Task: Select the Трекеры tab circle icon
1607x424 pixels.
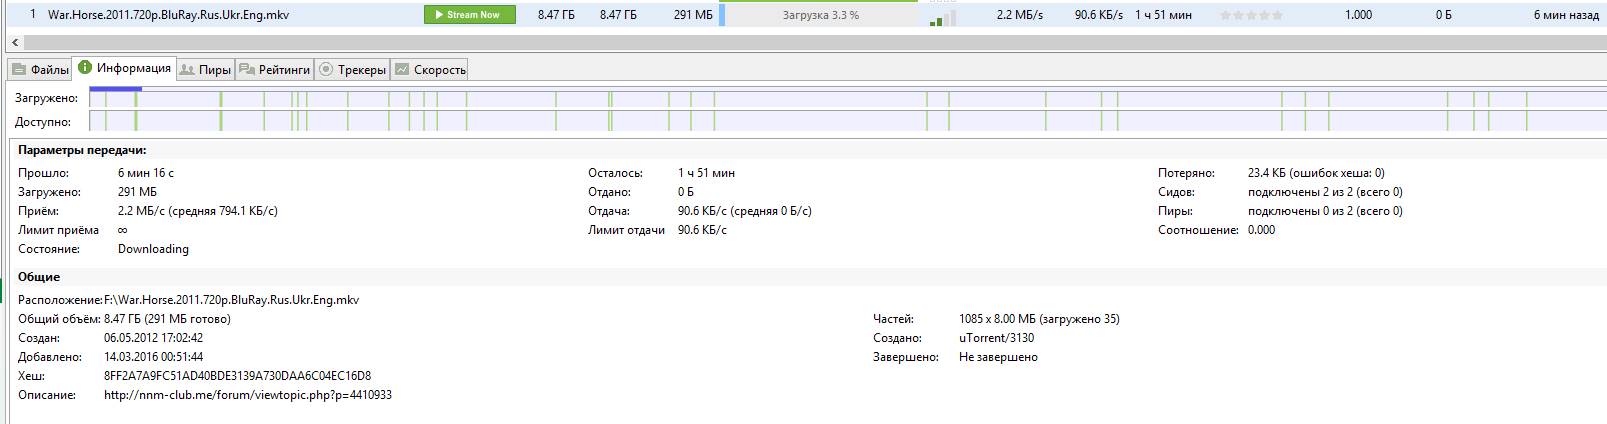Action: [x=326, y=70]
